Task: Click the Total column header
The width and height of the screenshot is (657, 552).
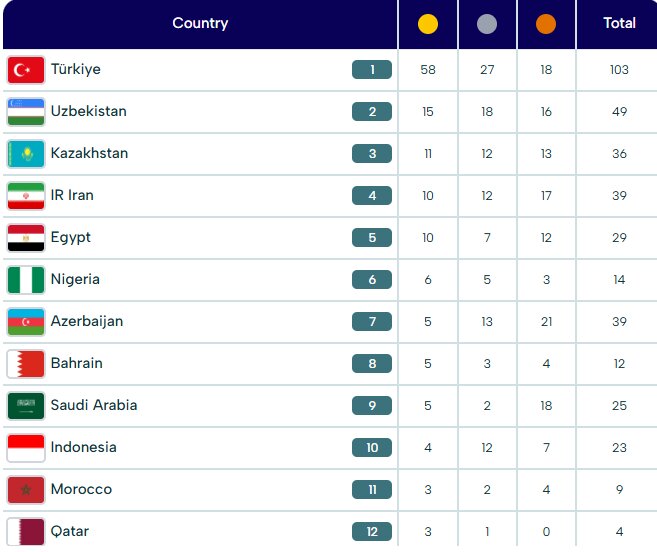Action: [x=619, y=23]
